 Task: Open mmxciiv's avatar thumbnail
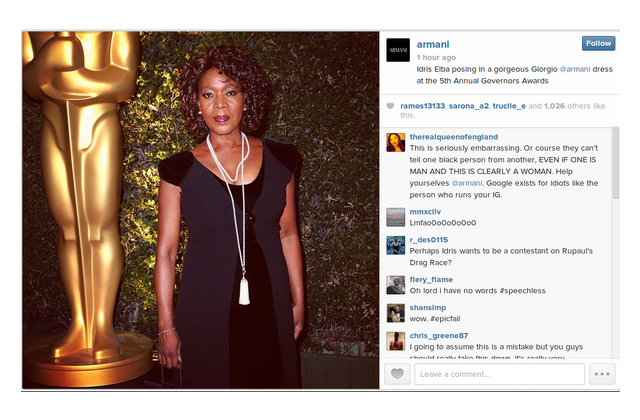pos(396,217)
